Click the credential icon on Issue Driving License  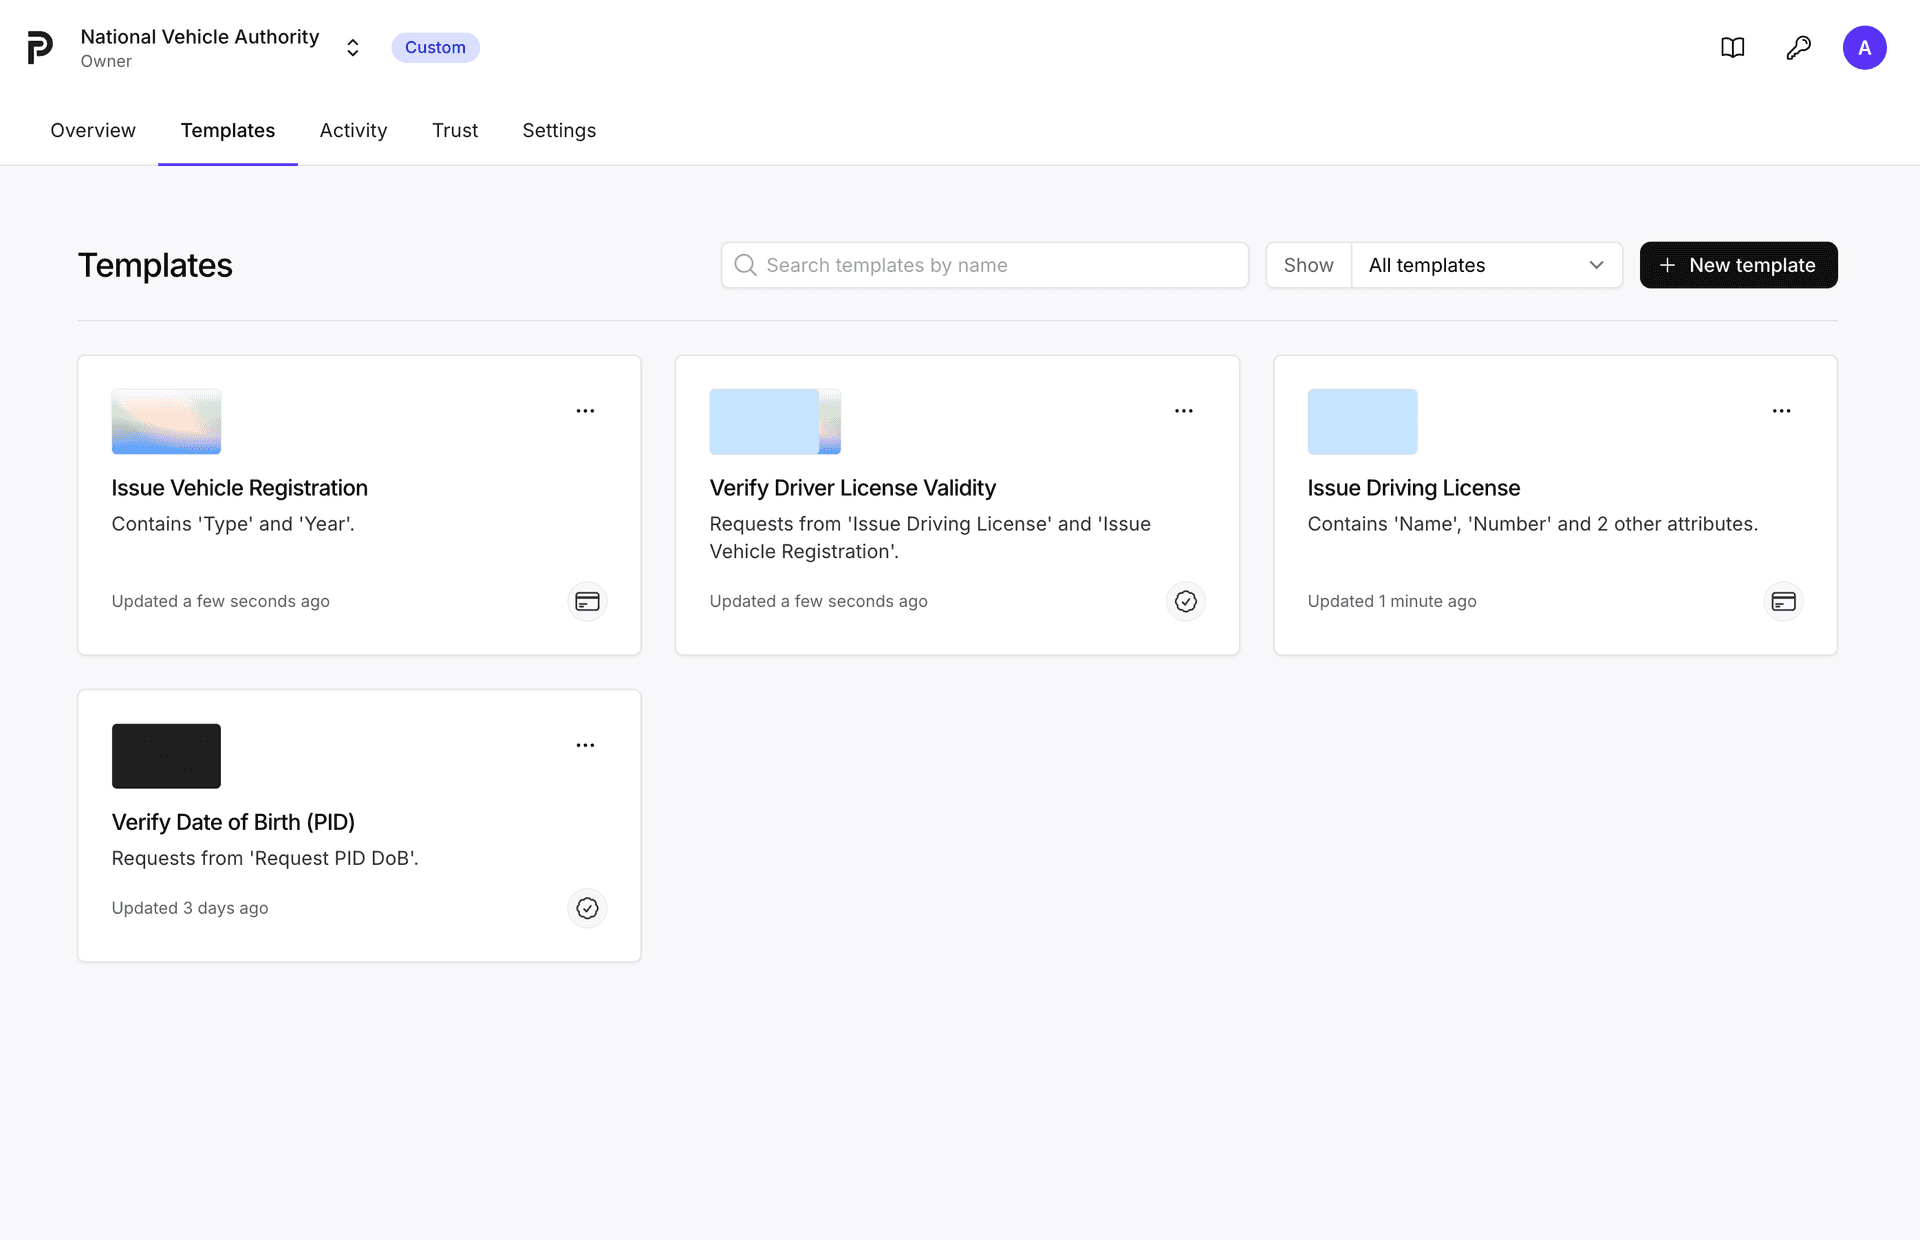coord(1784,601)
